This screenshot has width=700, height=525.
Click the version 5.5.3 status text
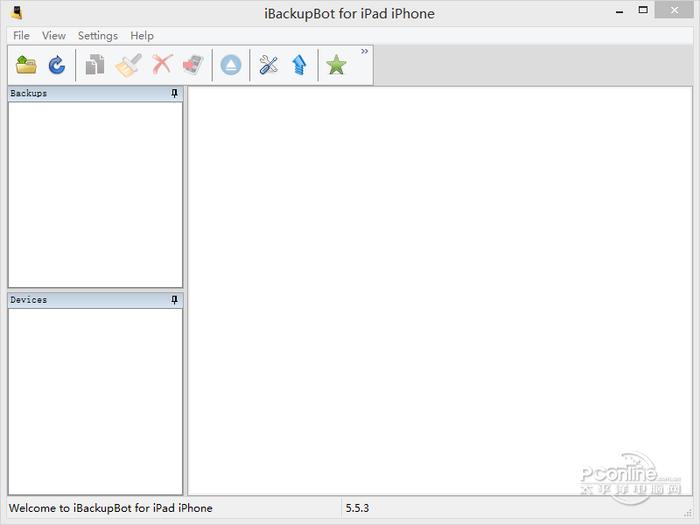[x=357, y=508]
